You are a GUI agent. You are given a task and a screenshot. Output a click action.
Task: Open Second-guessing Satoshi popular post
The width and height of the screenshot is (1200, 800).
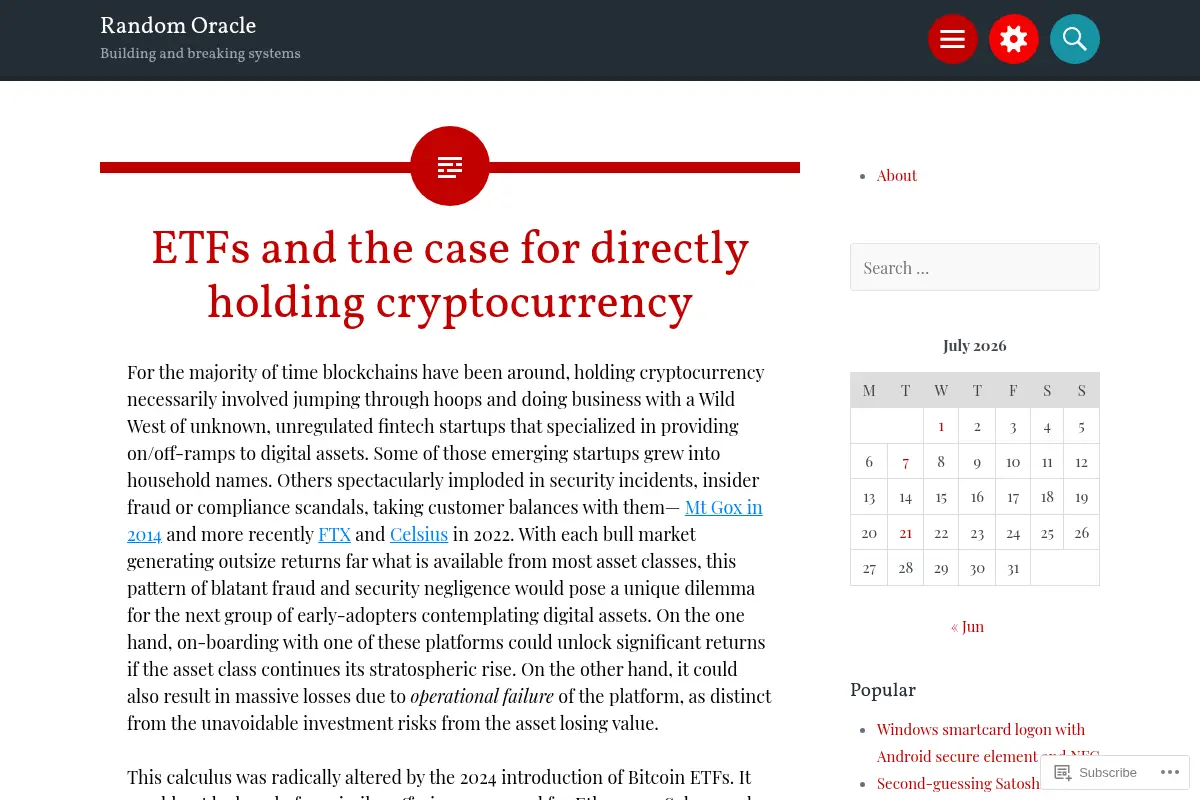pos(958,784)
